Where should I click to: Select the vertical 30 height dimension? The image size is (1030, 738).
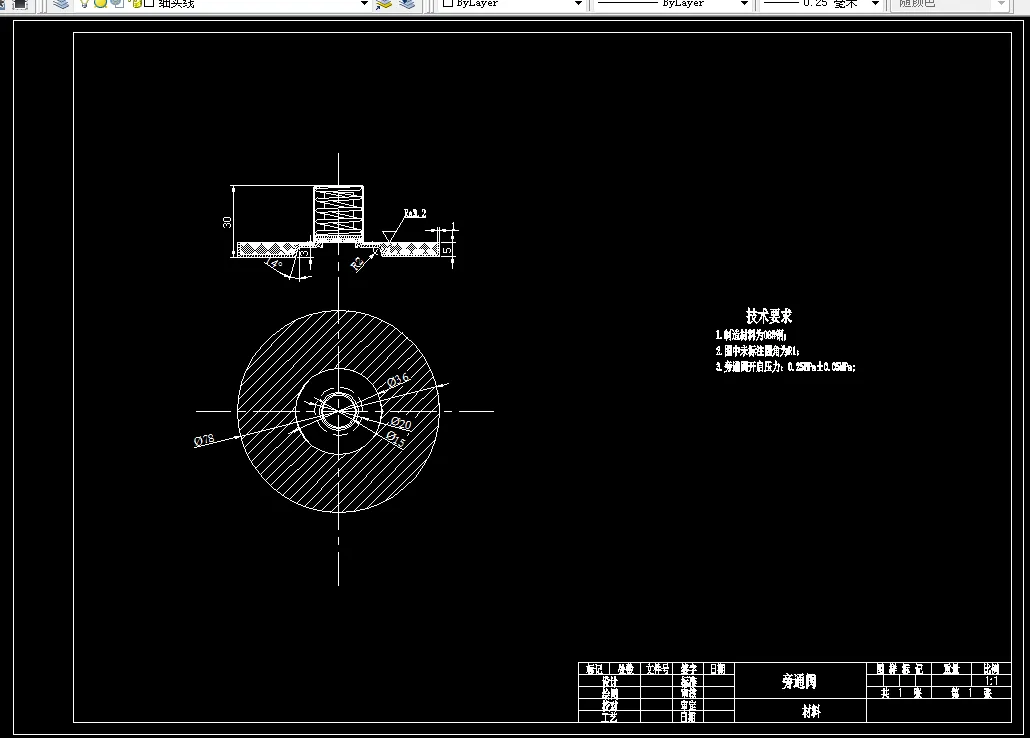[x=227, y=222]
